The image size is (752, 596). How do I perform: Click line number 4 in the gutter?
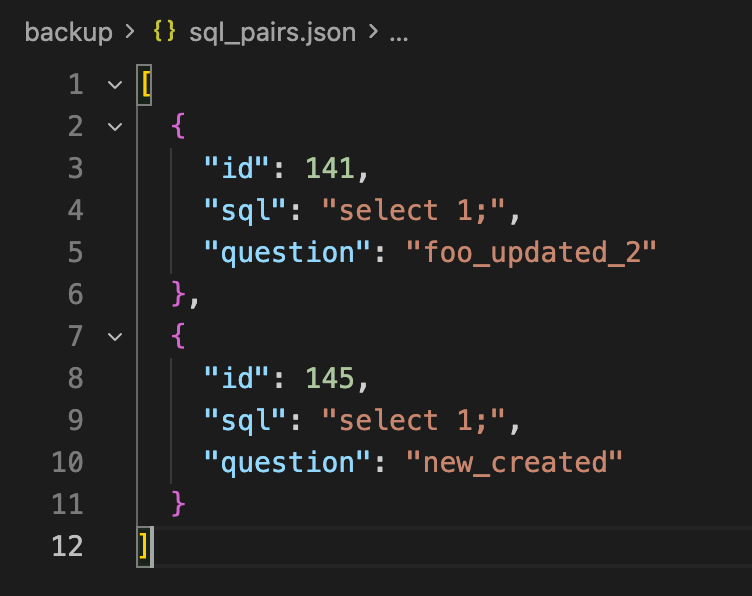[76, 210]
